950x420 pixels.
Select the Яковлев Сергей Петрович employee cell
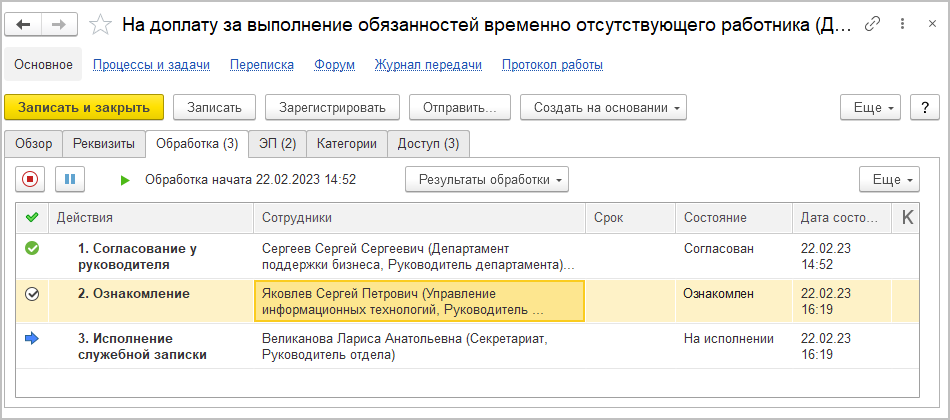420,301
